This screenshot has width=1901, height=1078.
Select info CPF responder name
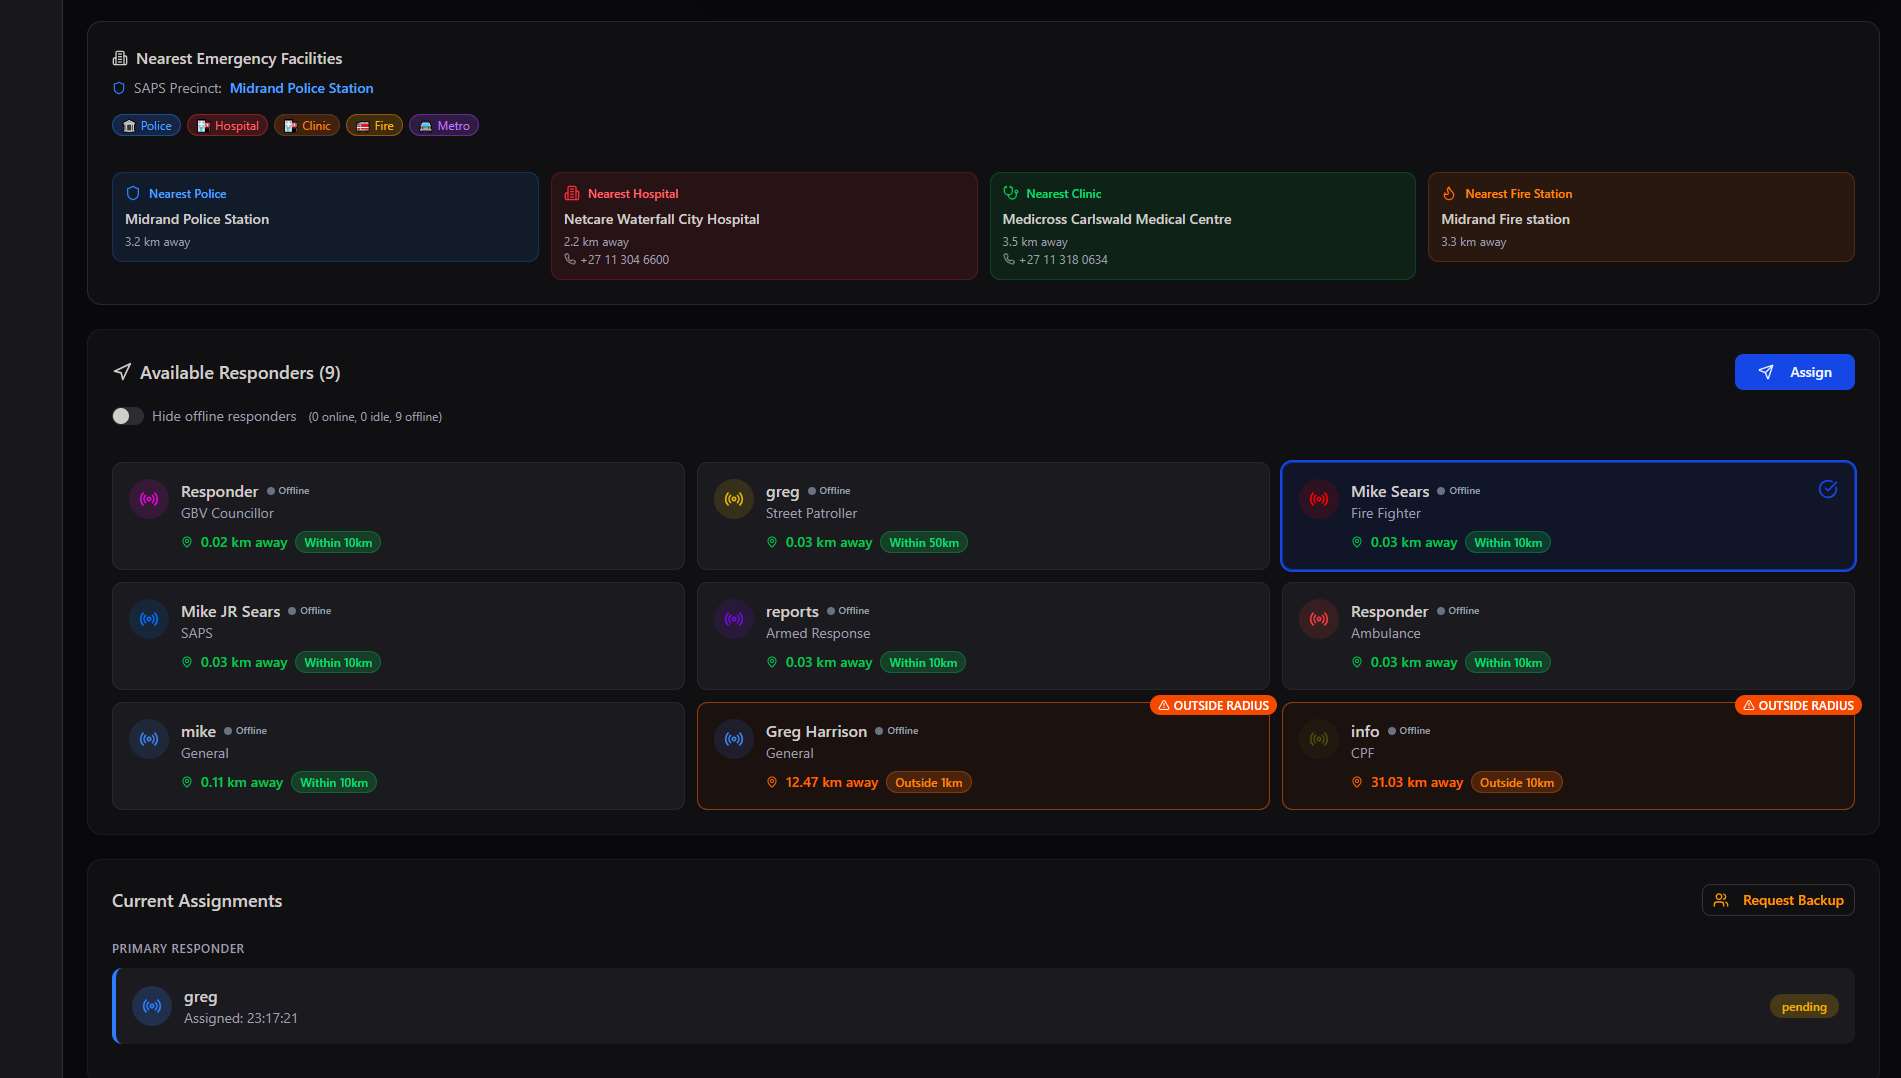coord(1365,731)
